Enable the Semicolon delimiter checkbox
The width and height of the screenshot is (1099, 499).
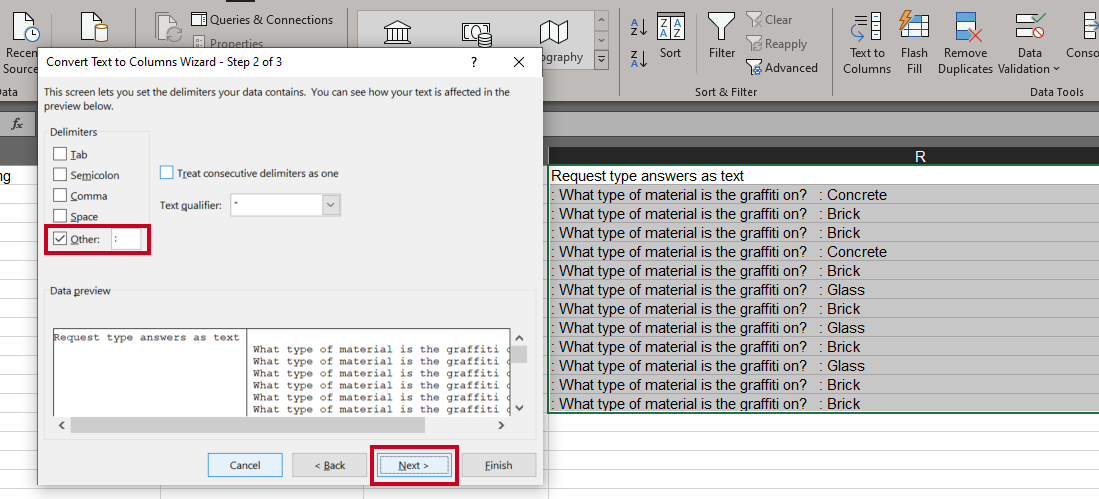coord(60,175)
